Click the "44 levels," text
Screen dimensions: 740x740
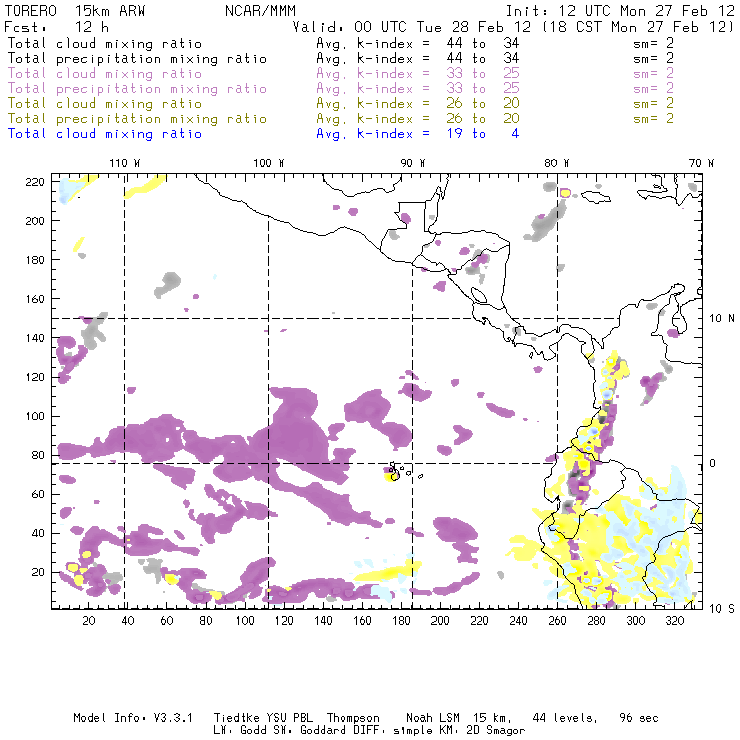(x=565, y=718)
